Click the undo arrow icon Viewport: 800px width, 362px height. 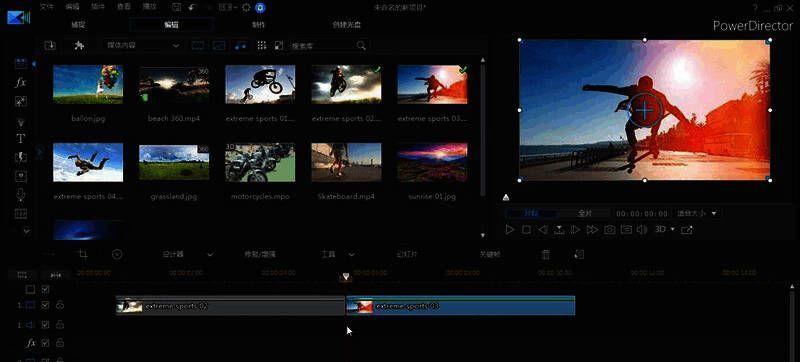click(x=192, y=7)
